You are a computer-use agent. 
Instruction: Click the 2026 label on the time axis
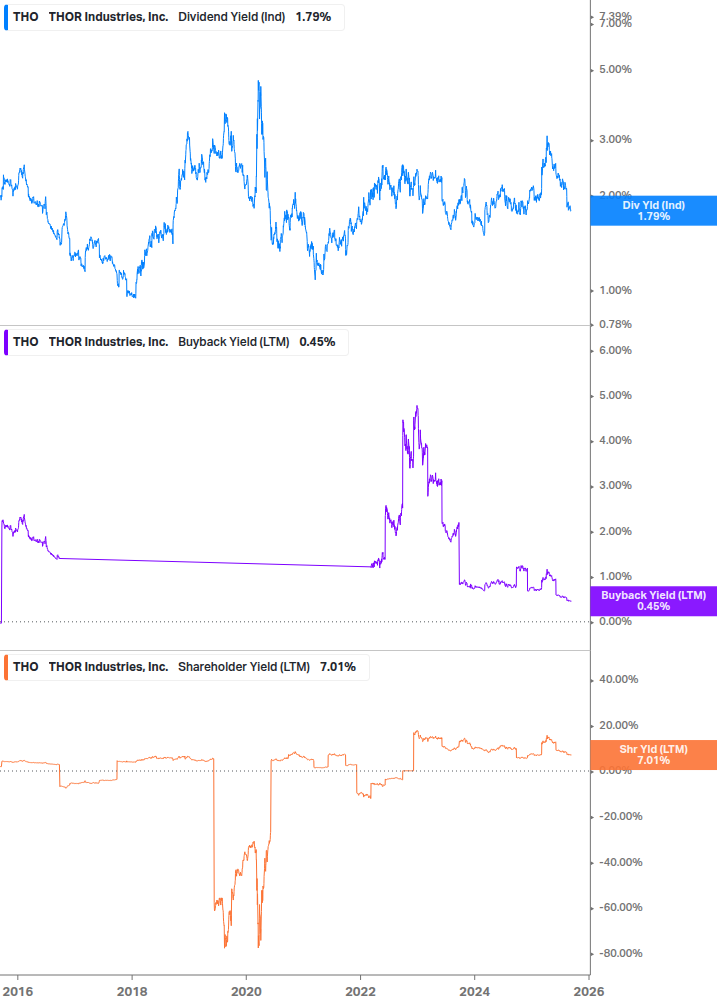tap(589, 991)
